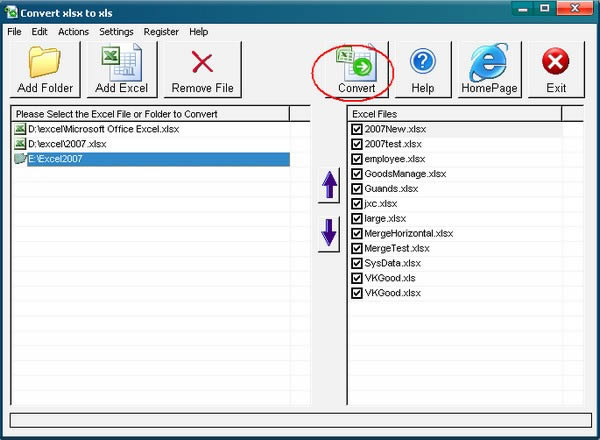Click the 'Please Select the Excel File' column header
This screenshot has height=440, width=600.
pos(151,114)
